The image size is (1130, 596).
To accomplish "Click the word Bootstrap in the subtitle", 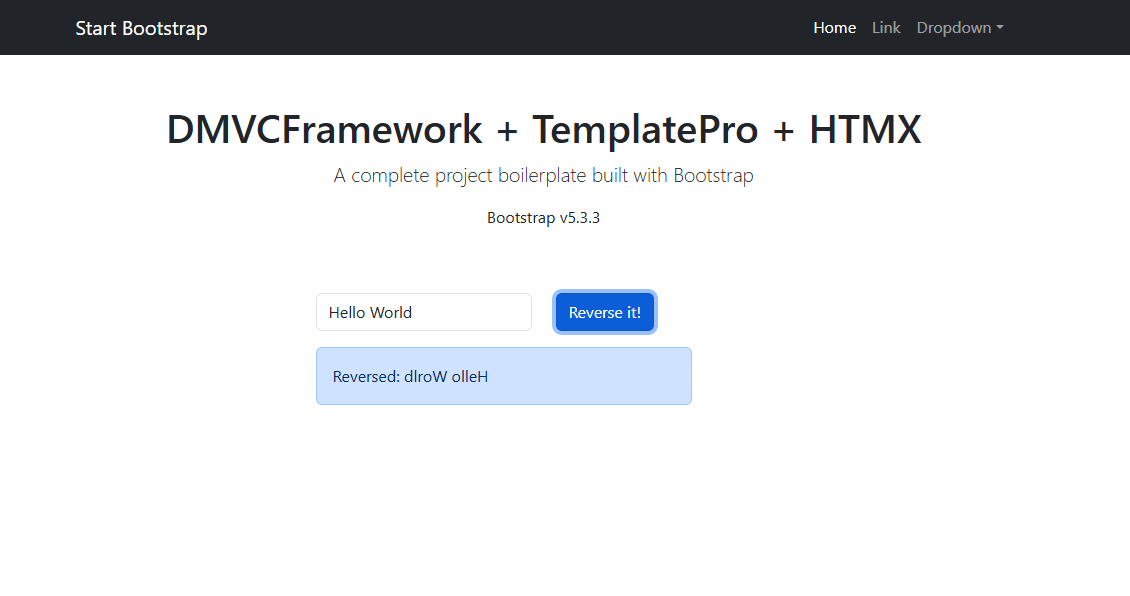I will 713,175.
